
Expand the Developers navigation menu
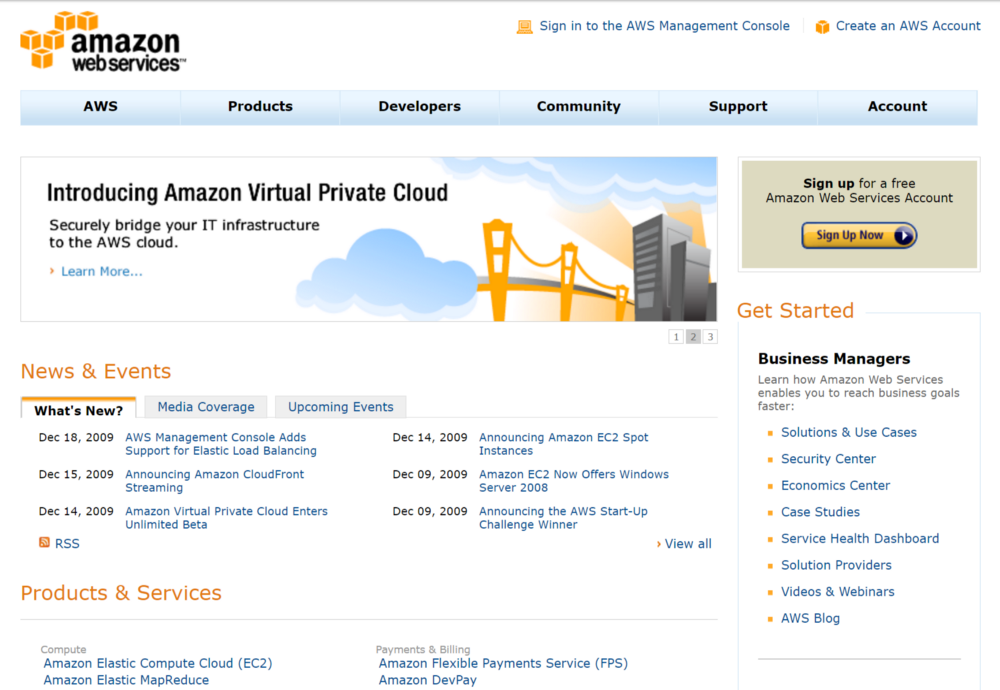click(x=420, y=106)
